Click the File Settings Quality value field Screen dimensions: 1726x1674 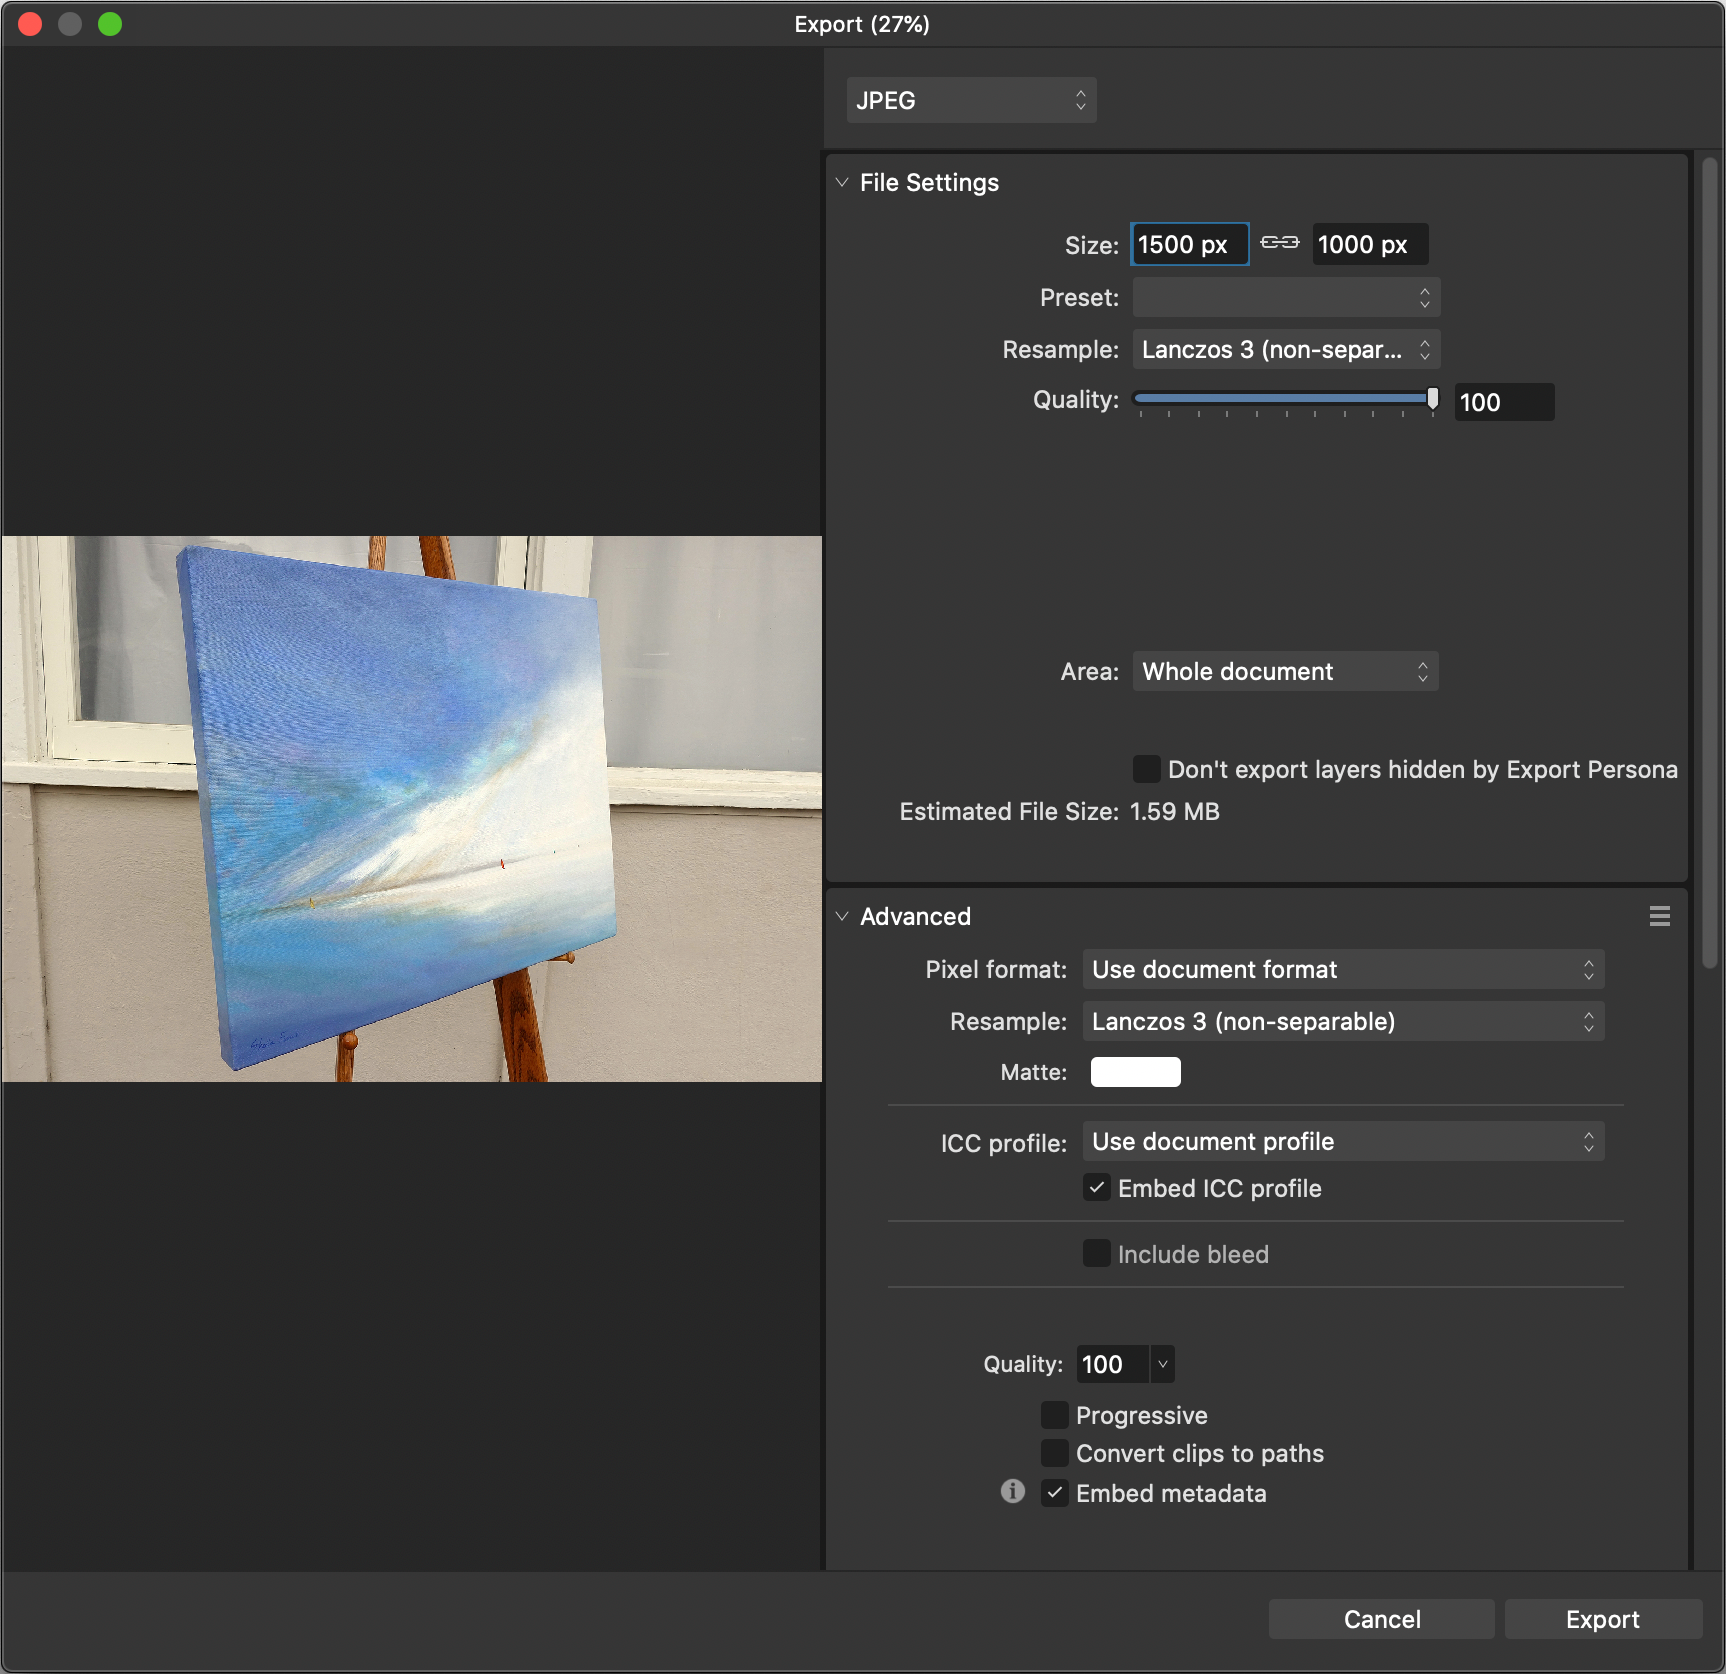[1504, 402]
